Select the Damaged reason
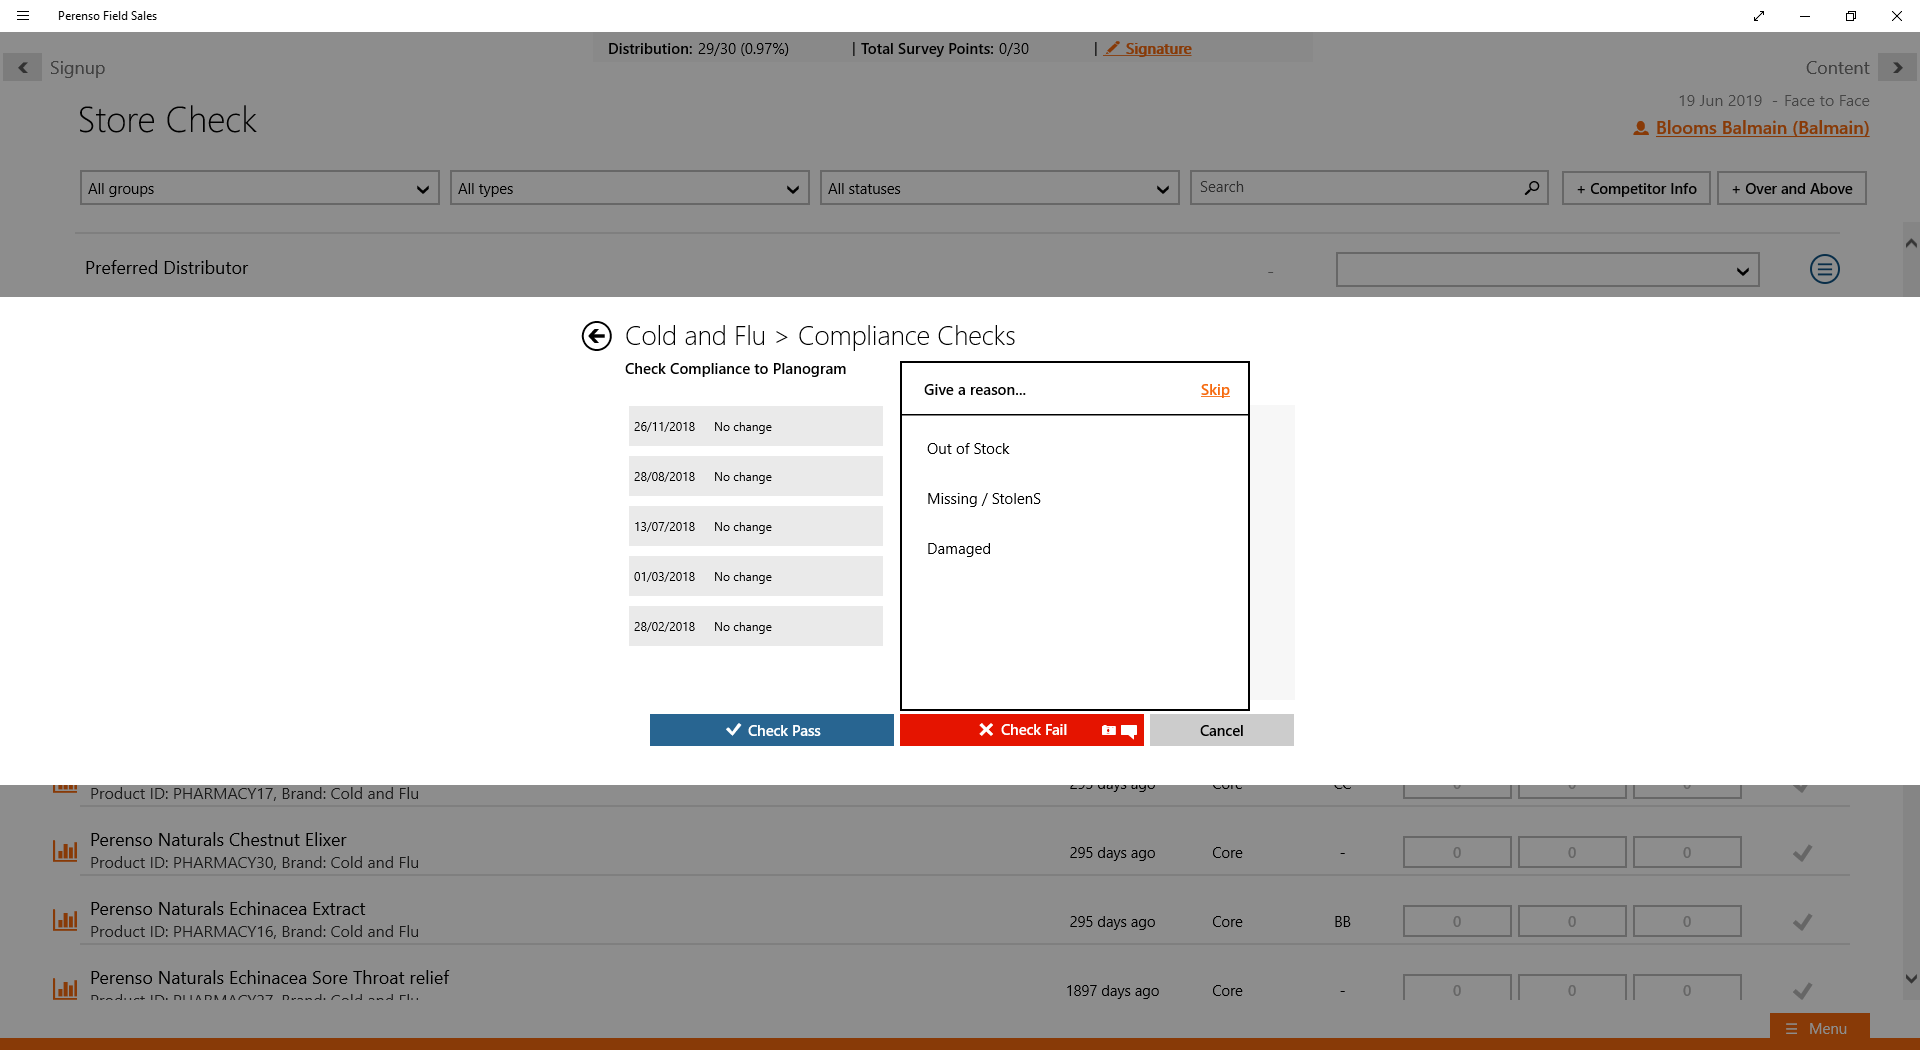Image resolution: width=1920 pixels, height=1050 pixels. click(959, 549)
